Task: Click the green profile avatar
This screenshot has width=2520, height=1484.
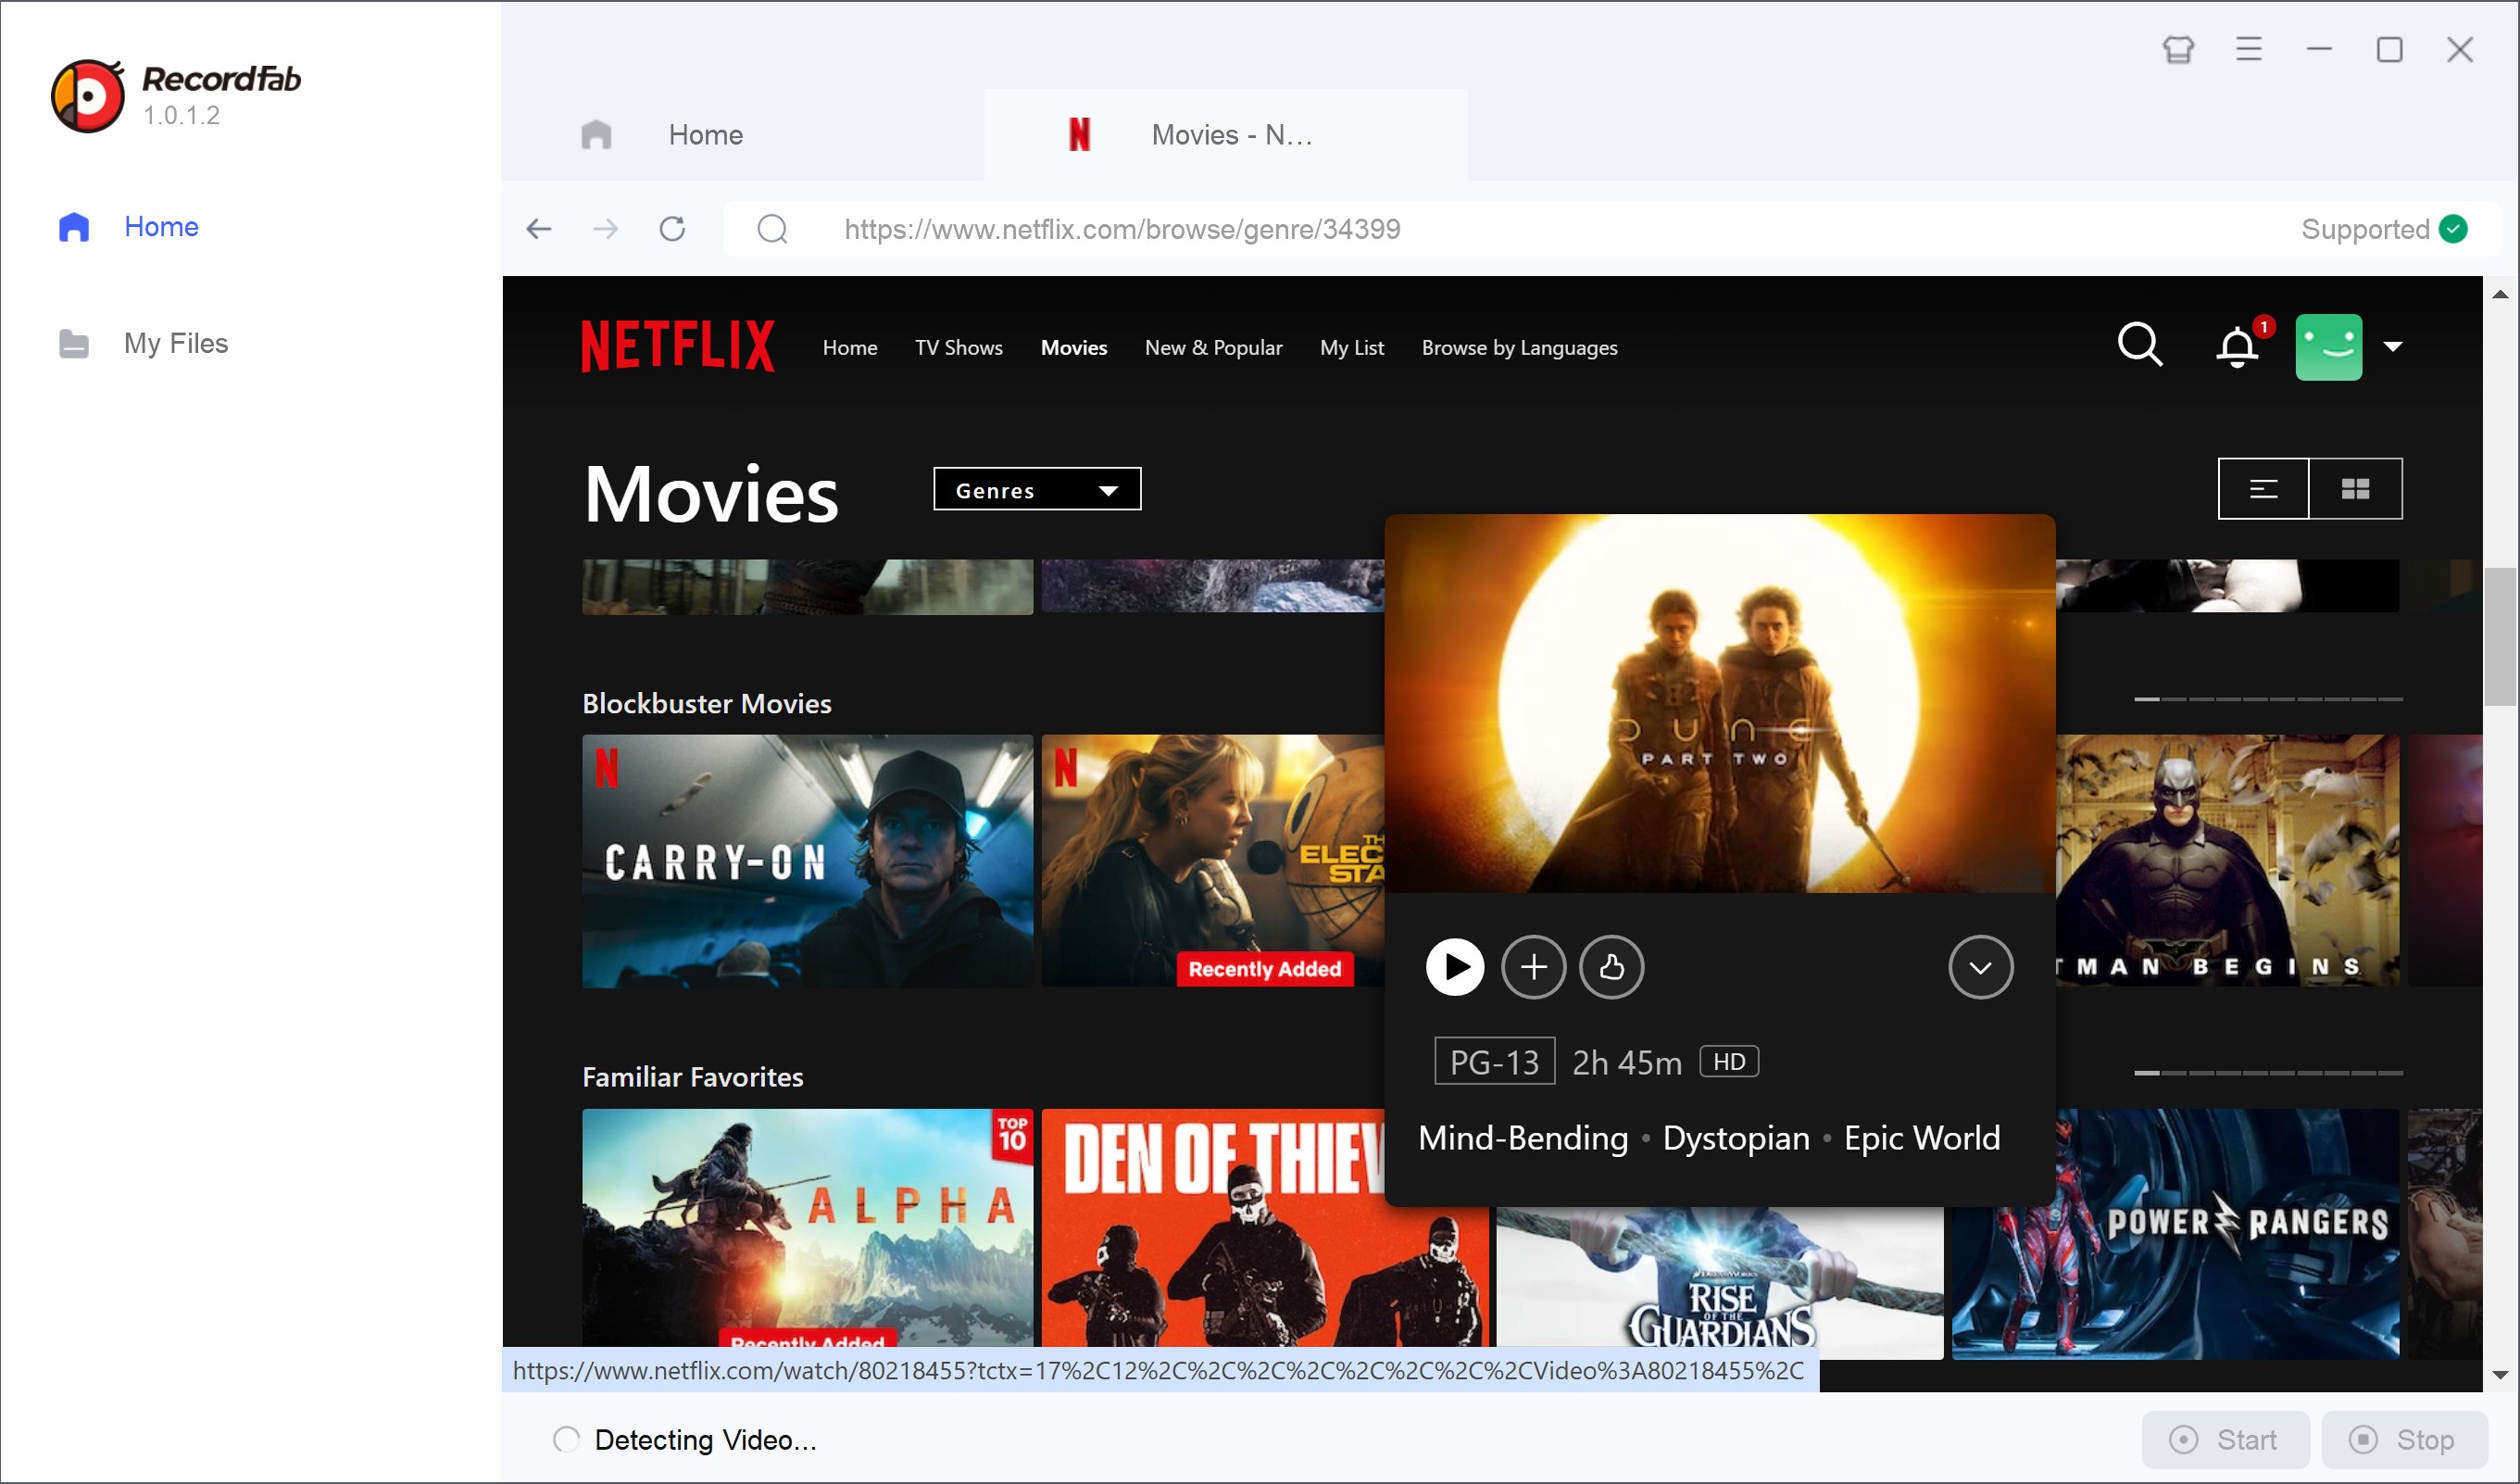Action: [2328, 347]
